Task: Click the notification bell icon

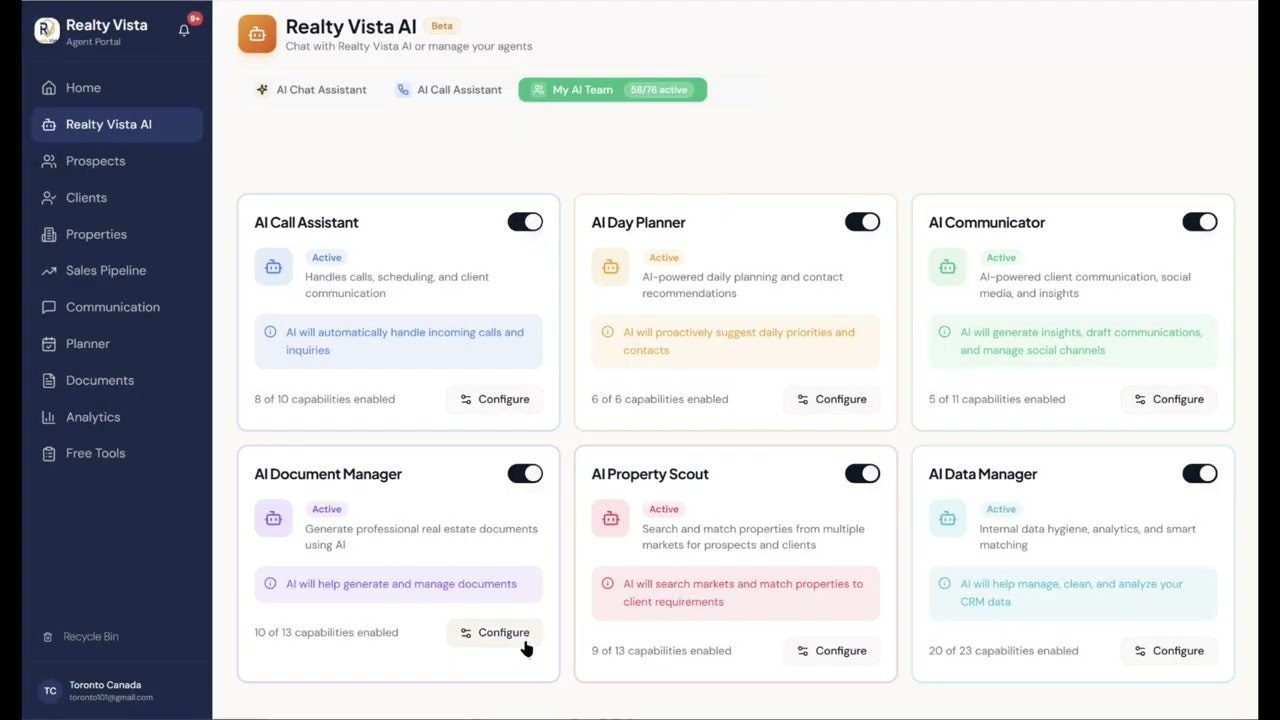Action: (184, 30)
